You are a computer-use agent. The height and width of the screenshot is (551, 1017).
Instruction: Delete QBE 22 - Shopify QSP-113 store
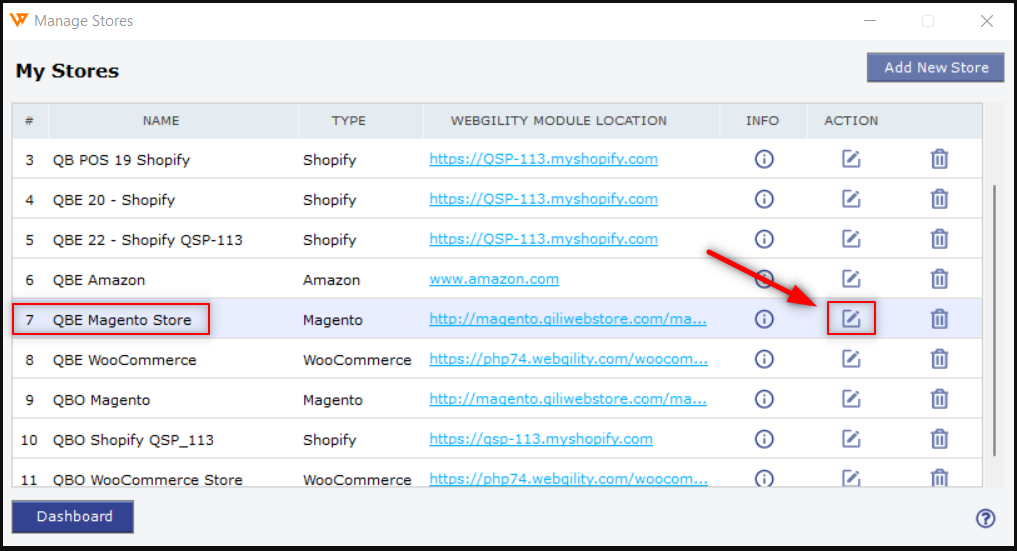[939, 239]
